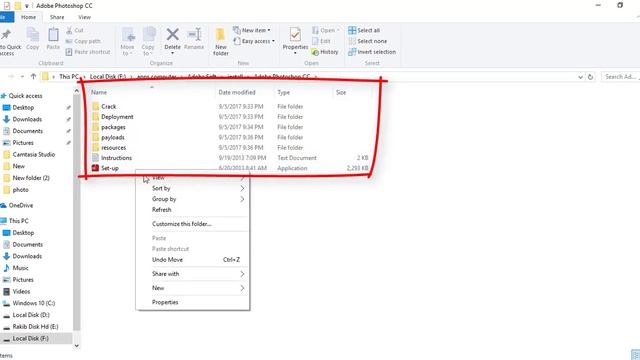640x360 pixels.
Task: Click Select none in the ribbon
Action: 367,41
